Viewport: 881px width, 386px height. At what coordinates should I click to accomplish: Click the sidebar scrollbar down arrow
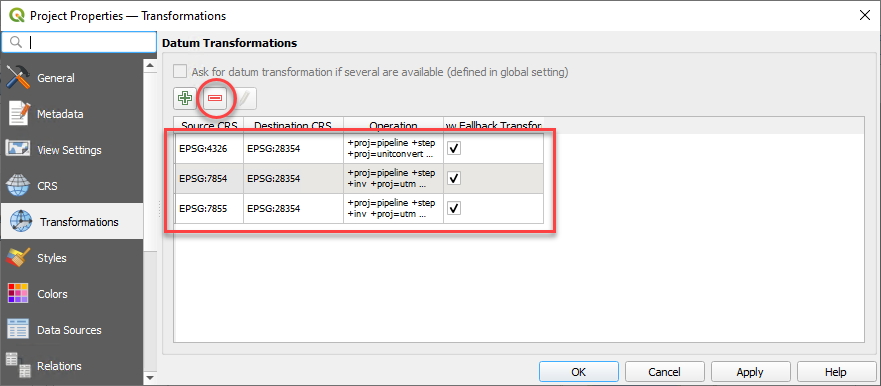150,376
